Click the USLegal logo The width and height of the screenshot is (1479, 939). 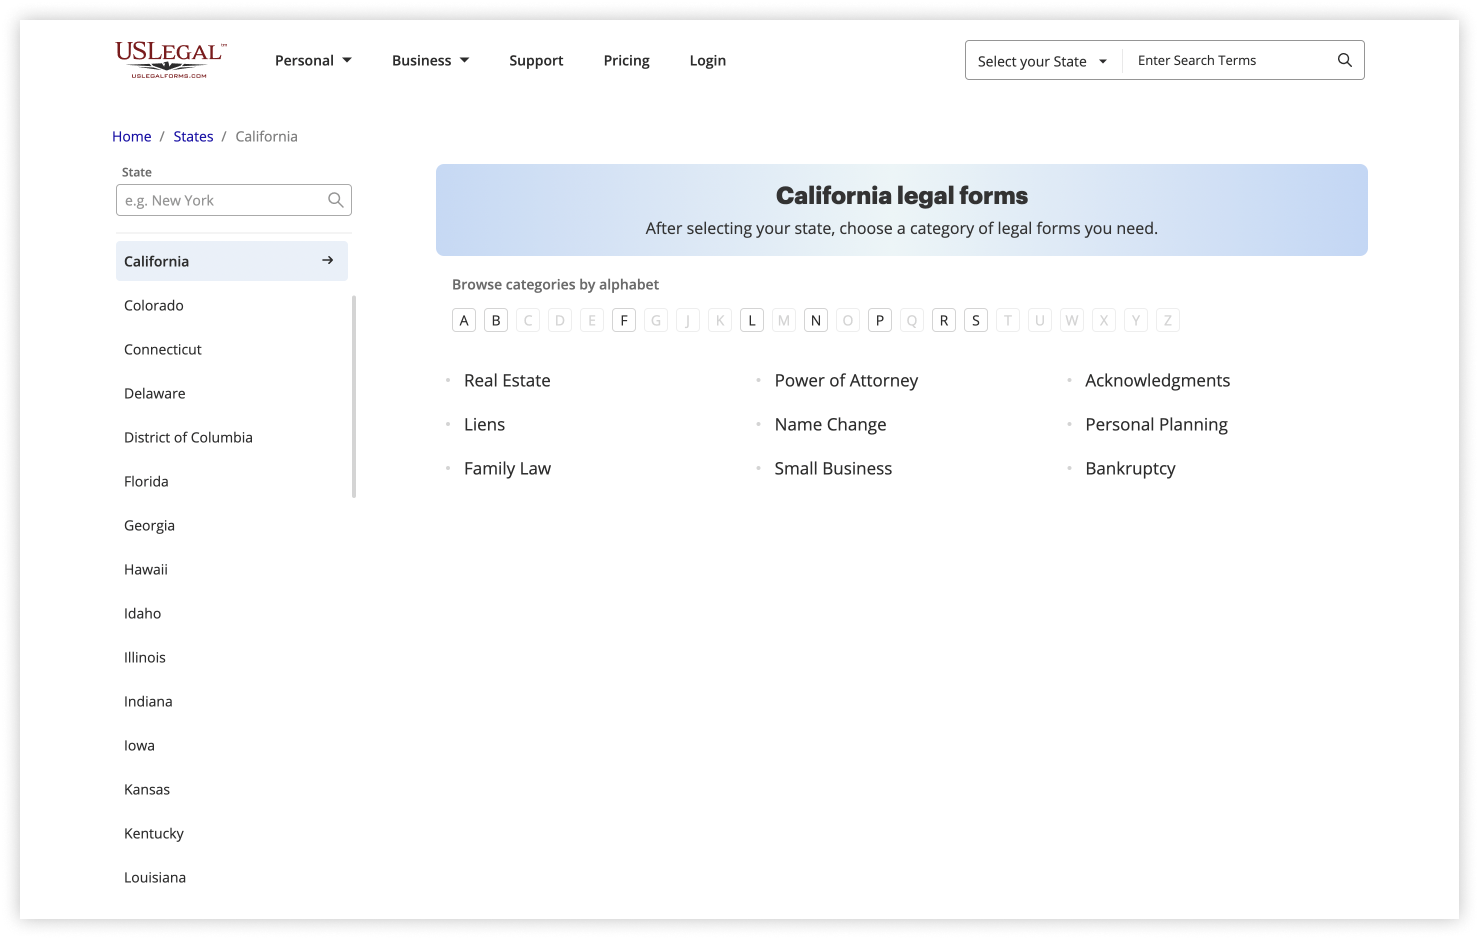[168, 59]
